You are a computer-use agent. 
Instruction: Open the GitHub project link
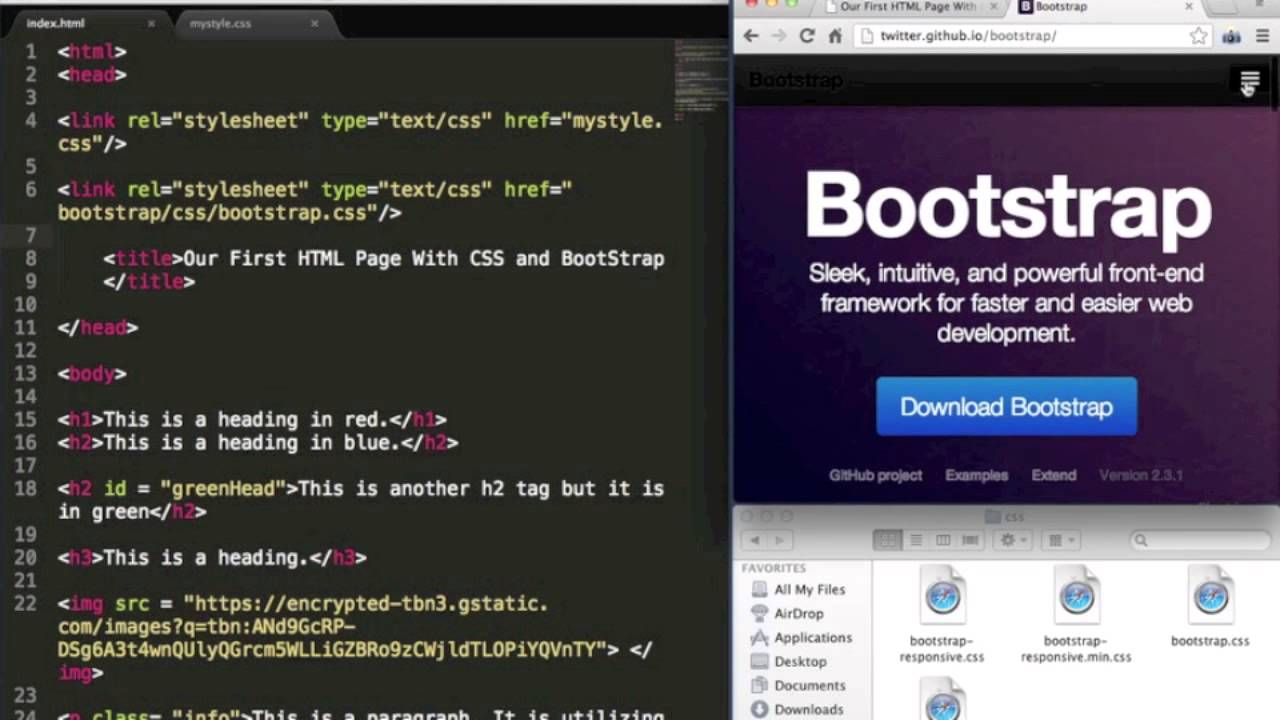pyautogui.click(x=875, y=475)
